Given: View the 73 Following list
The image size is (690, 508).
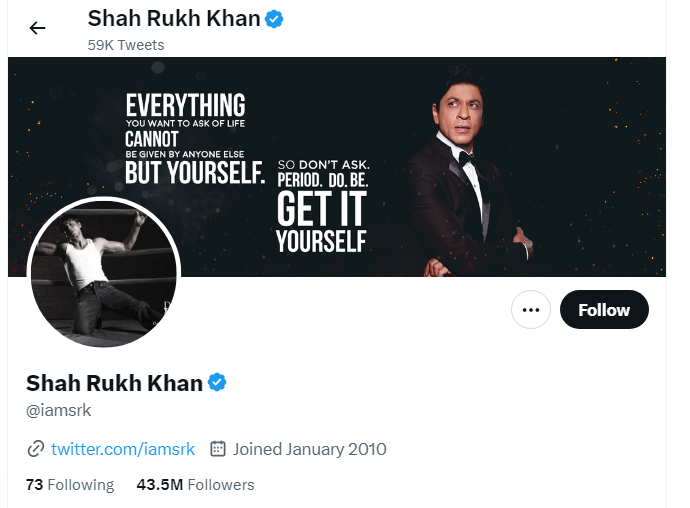Looking at the screenshot, I should 70,485.
